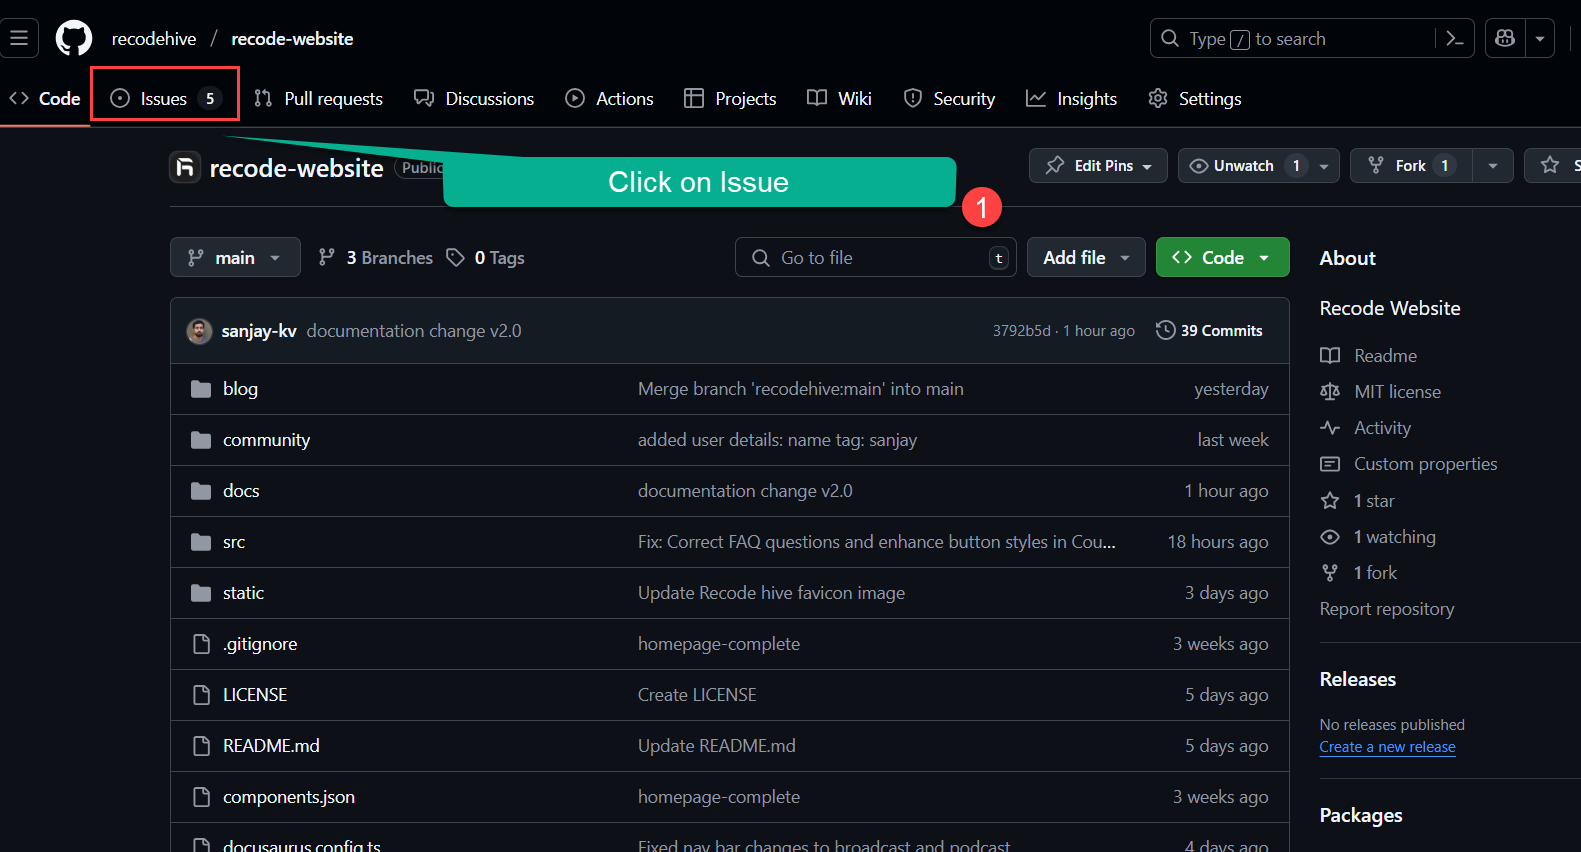
Task: Open commit 'Create LICENSE'
Action: click(x=697, y=695)
